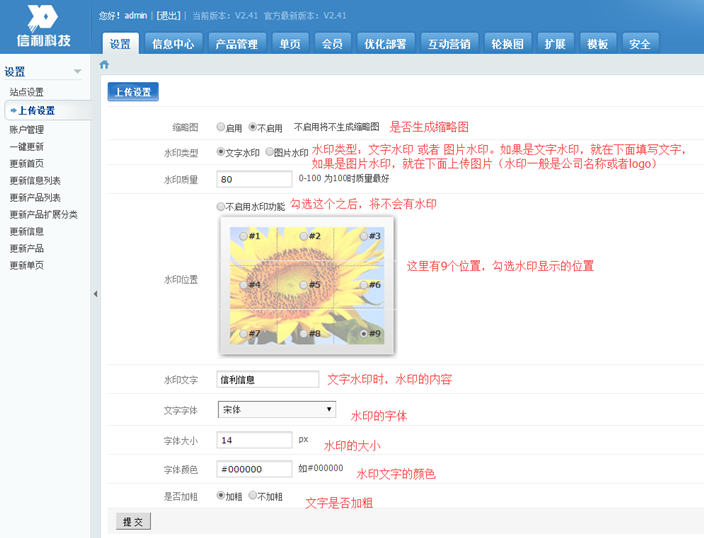Expand the 设置 sidebar header arrow

pyautogui.click(x=78, y=72)
